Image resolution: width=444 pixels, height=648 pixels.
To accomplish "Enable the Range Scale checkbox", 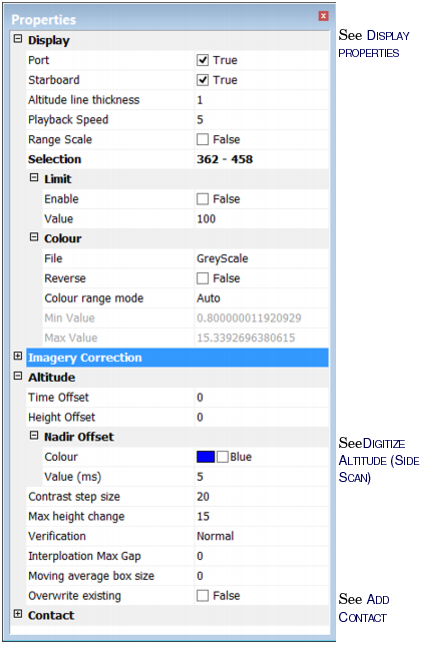I will (203, 140).
